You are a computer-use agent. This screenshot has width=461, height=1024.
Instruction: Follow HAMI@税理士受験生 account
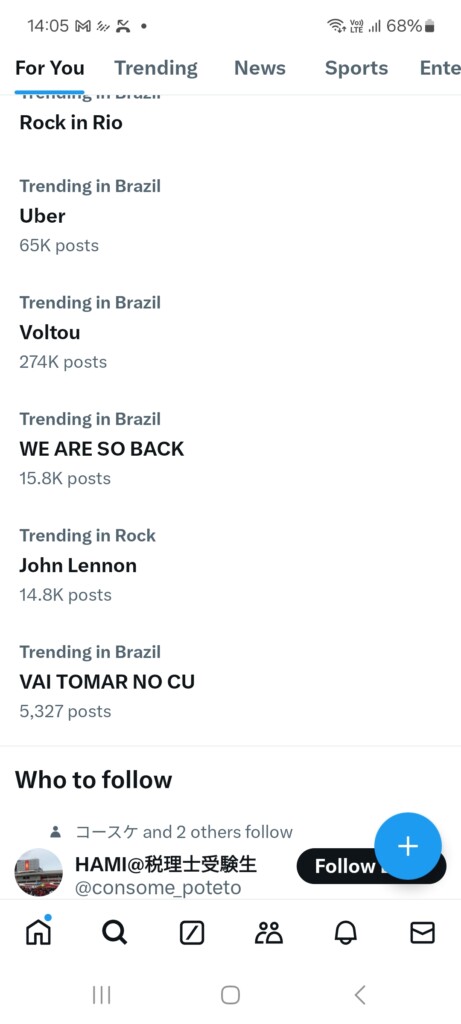coord(371,866)
